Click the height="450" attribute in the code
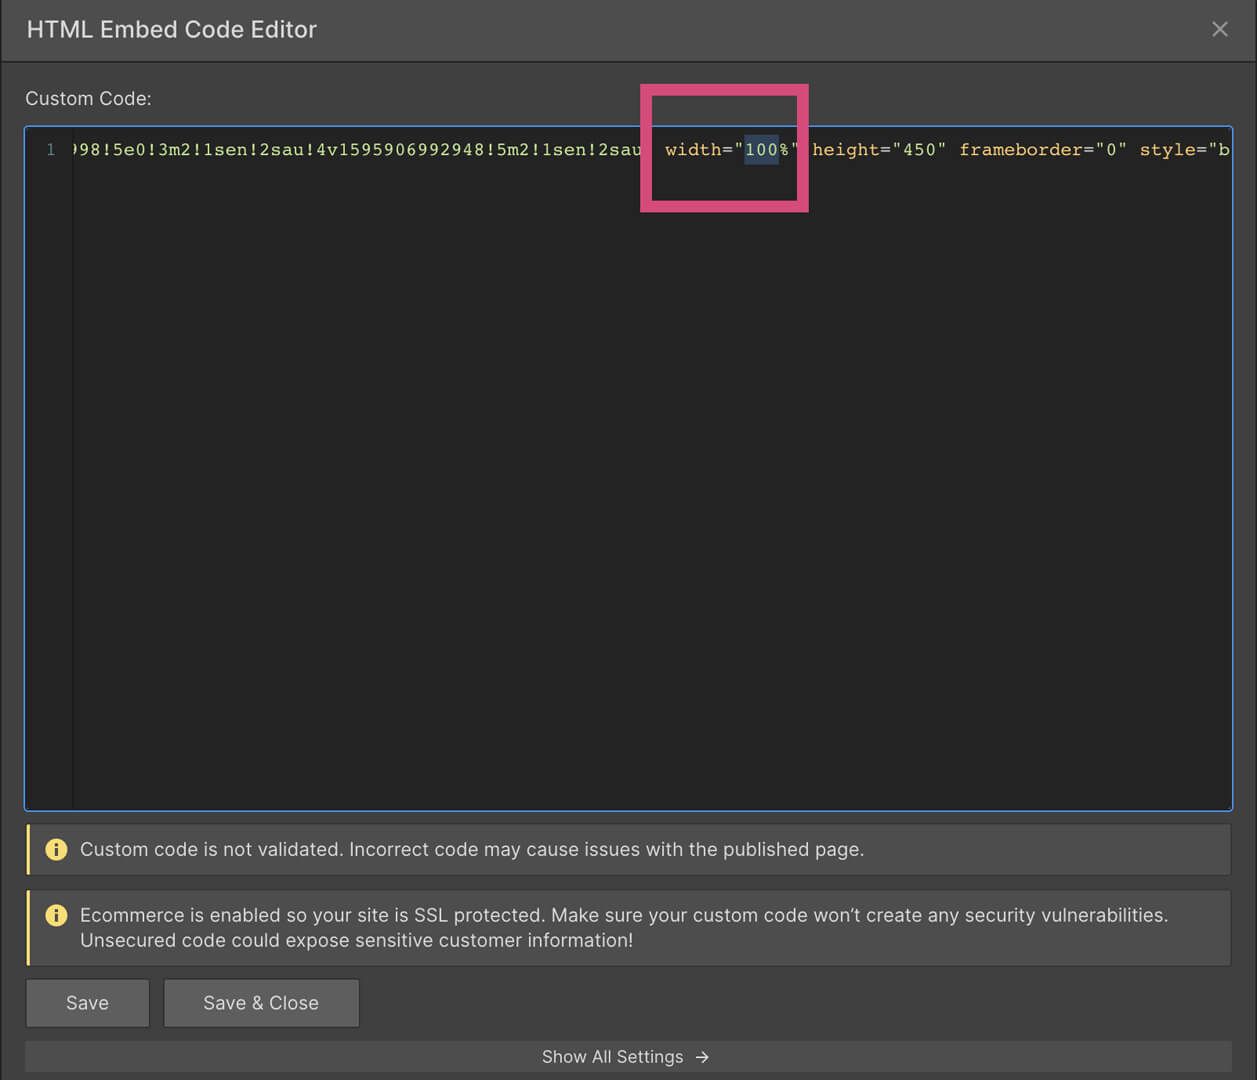1257x1080 pixels. click(879, 149)
